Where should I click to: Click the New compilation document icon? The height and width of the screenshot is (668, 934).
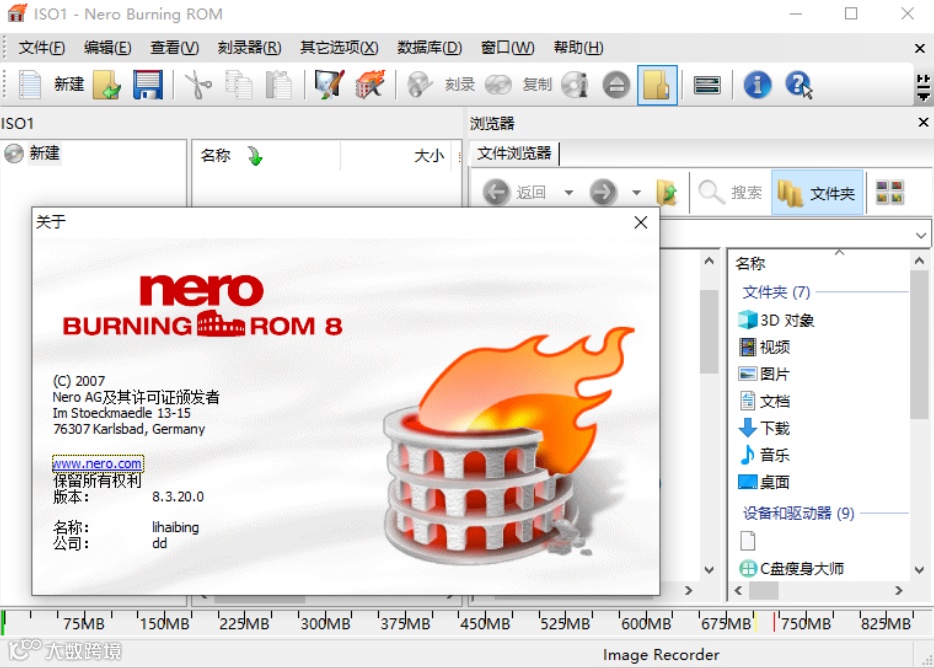[x=29, y=85]
